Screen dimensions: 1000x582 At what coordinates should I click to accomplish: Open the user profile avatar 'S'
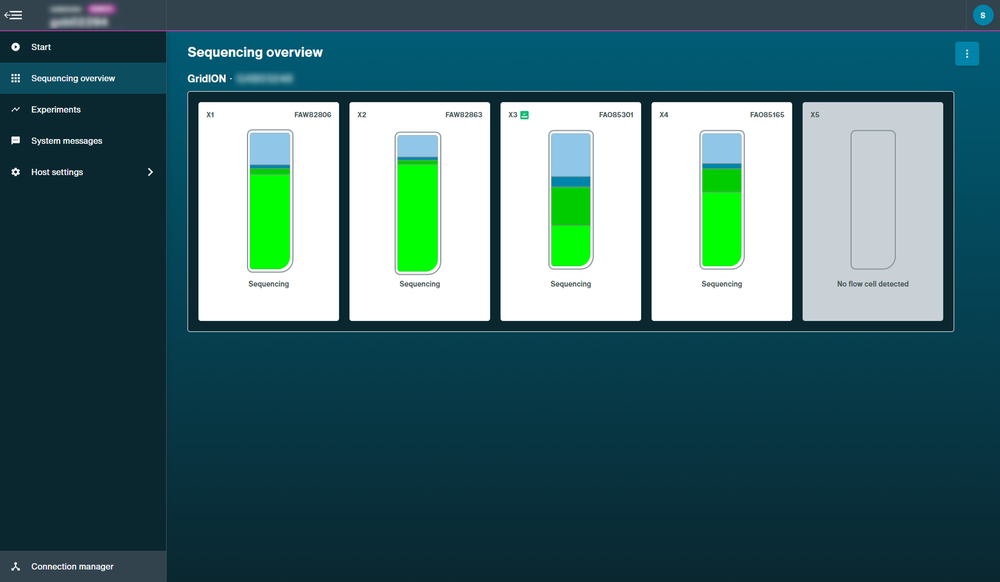point(982,15)
